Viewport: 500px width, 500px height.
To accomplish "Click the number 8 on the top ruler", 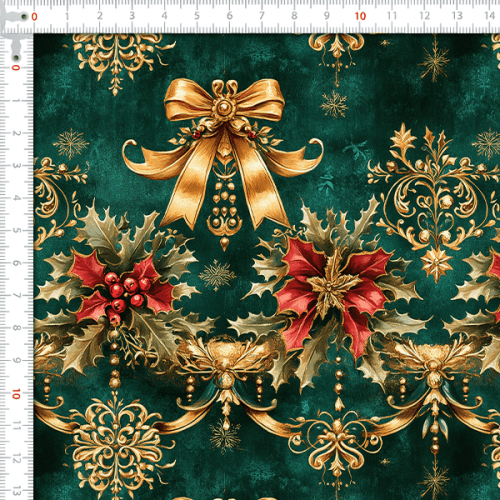I will [294, 16].
